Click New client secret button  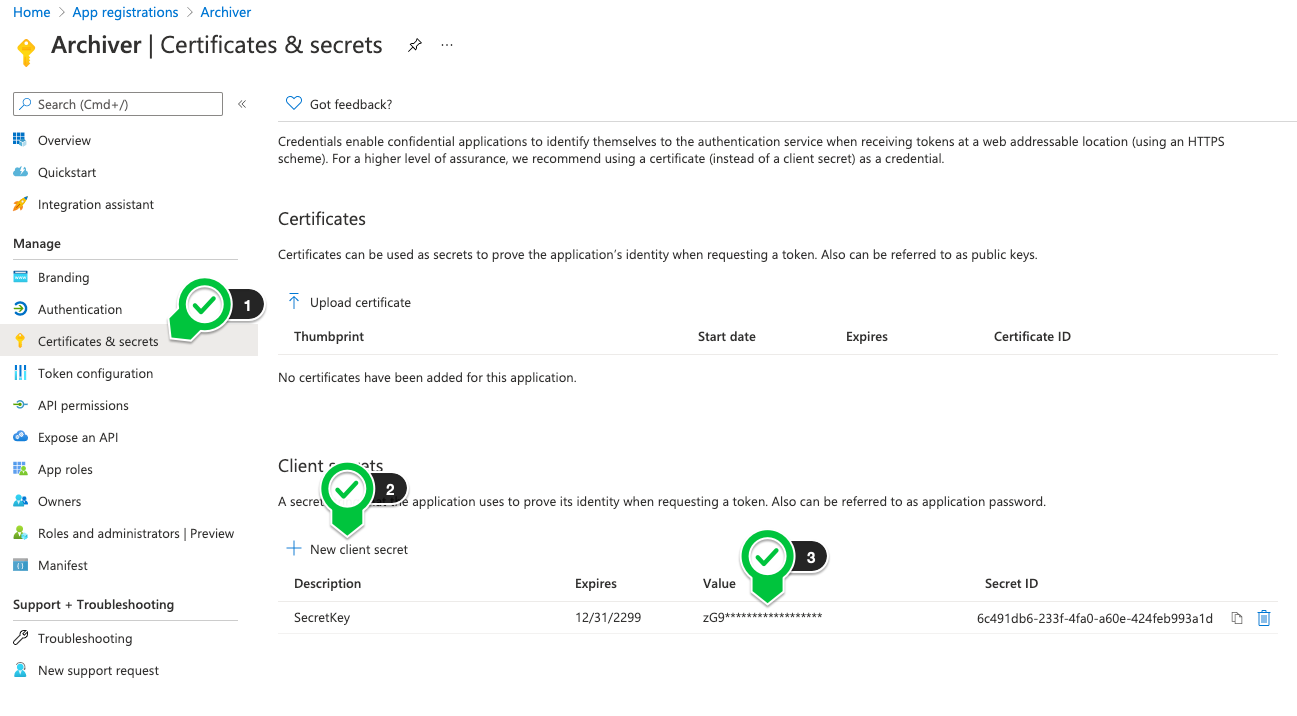pos(347,549)
